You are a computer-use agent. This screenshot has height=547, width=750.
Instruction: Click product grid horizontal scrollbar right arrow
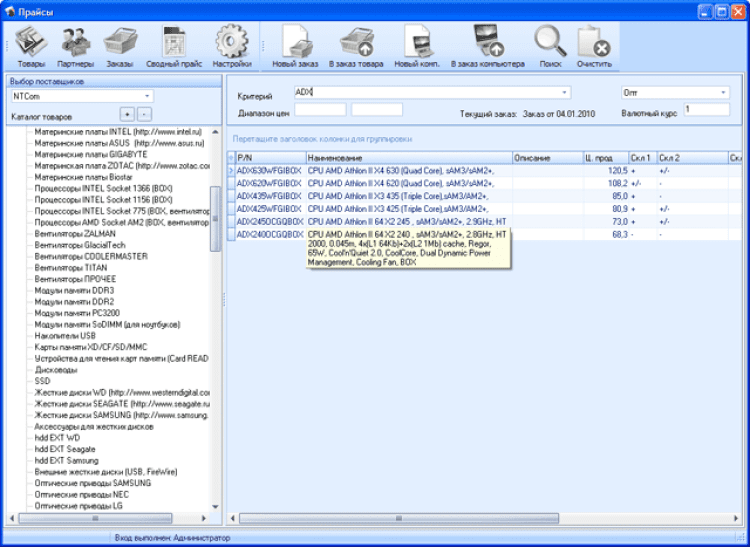(x=736, y=518)
